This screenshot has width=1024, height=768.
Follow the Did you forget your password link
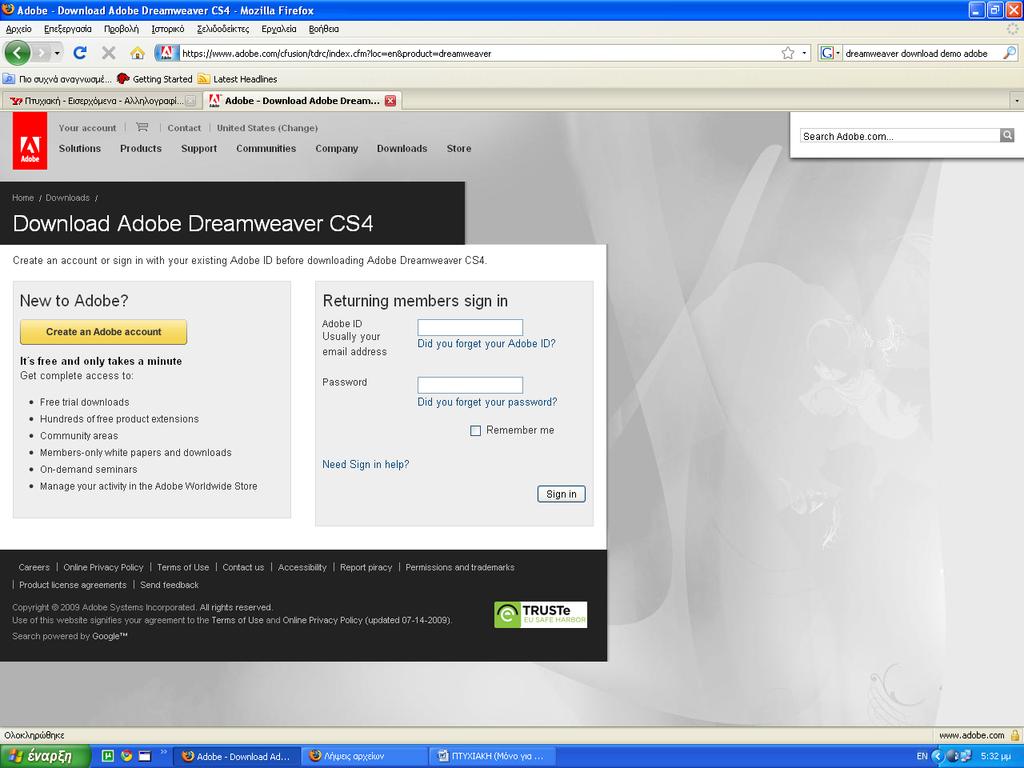(x=487, y=402)
